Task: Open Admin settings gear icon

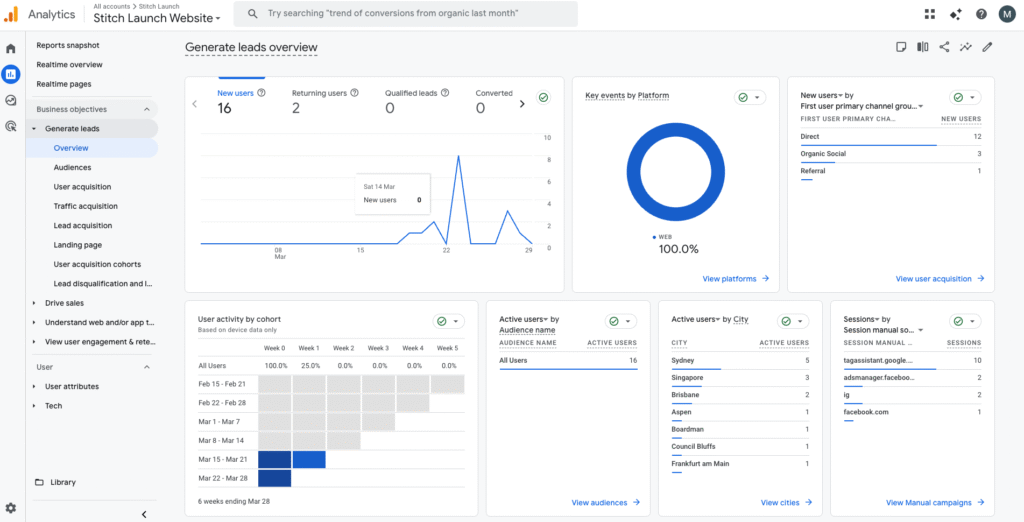Action: (11, 508)
